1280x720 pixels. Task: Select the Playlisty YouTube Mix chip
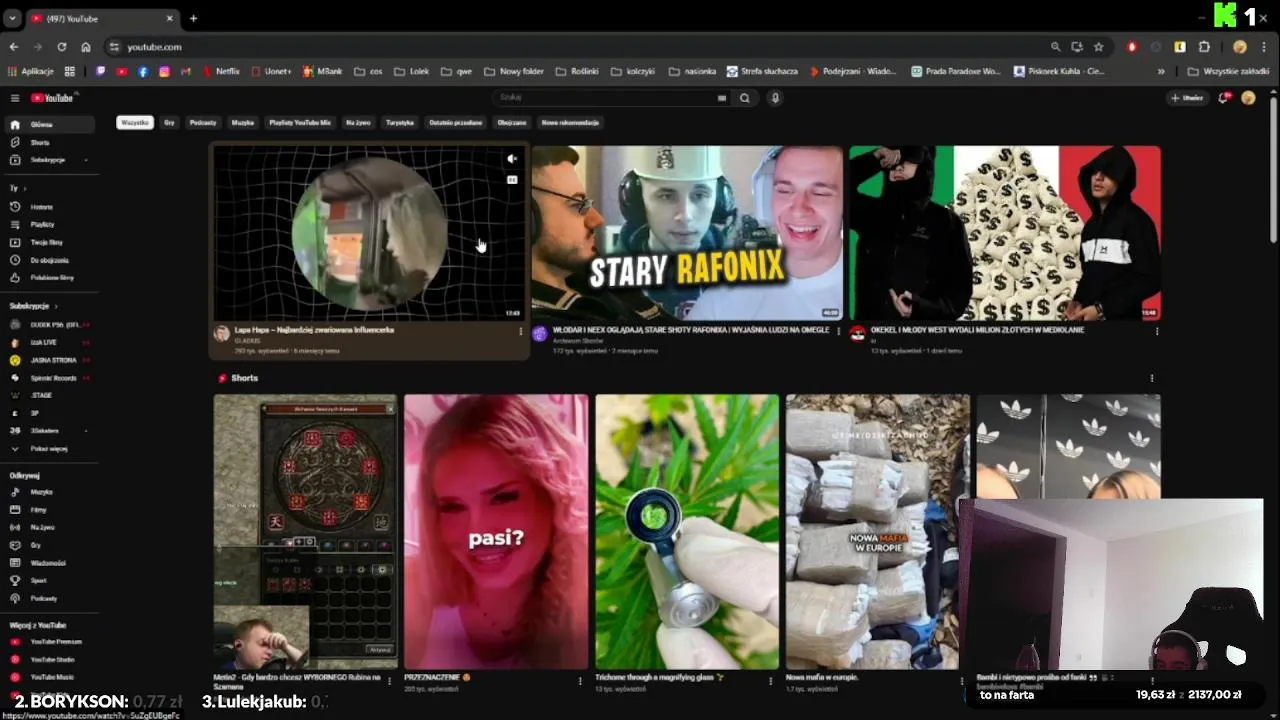click(x=300, y=122)
